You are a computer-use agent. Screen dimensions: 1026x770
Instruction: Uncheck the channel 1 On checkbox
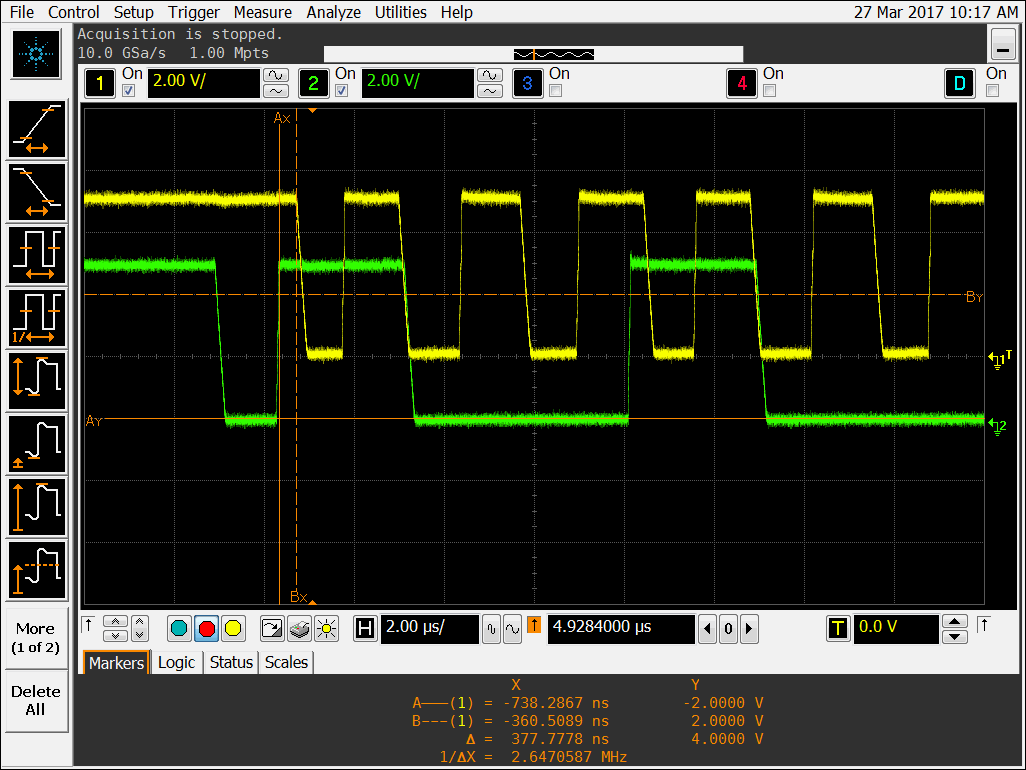(x=129, y=91)
